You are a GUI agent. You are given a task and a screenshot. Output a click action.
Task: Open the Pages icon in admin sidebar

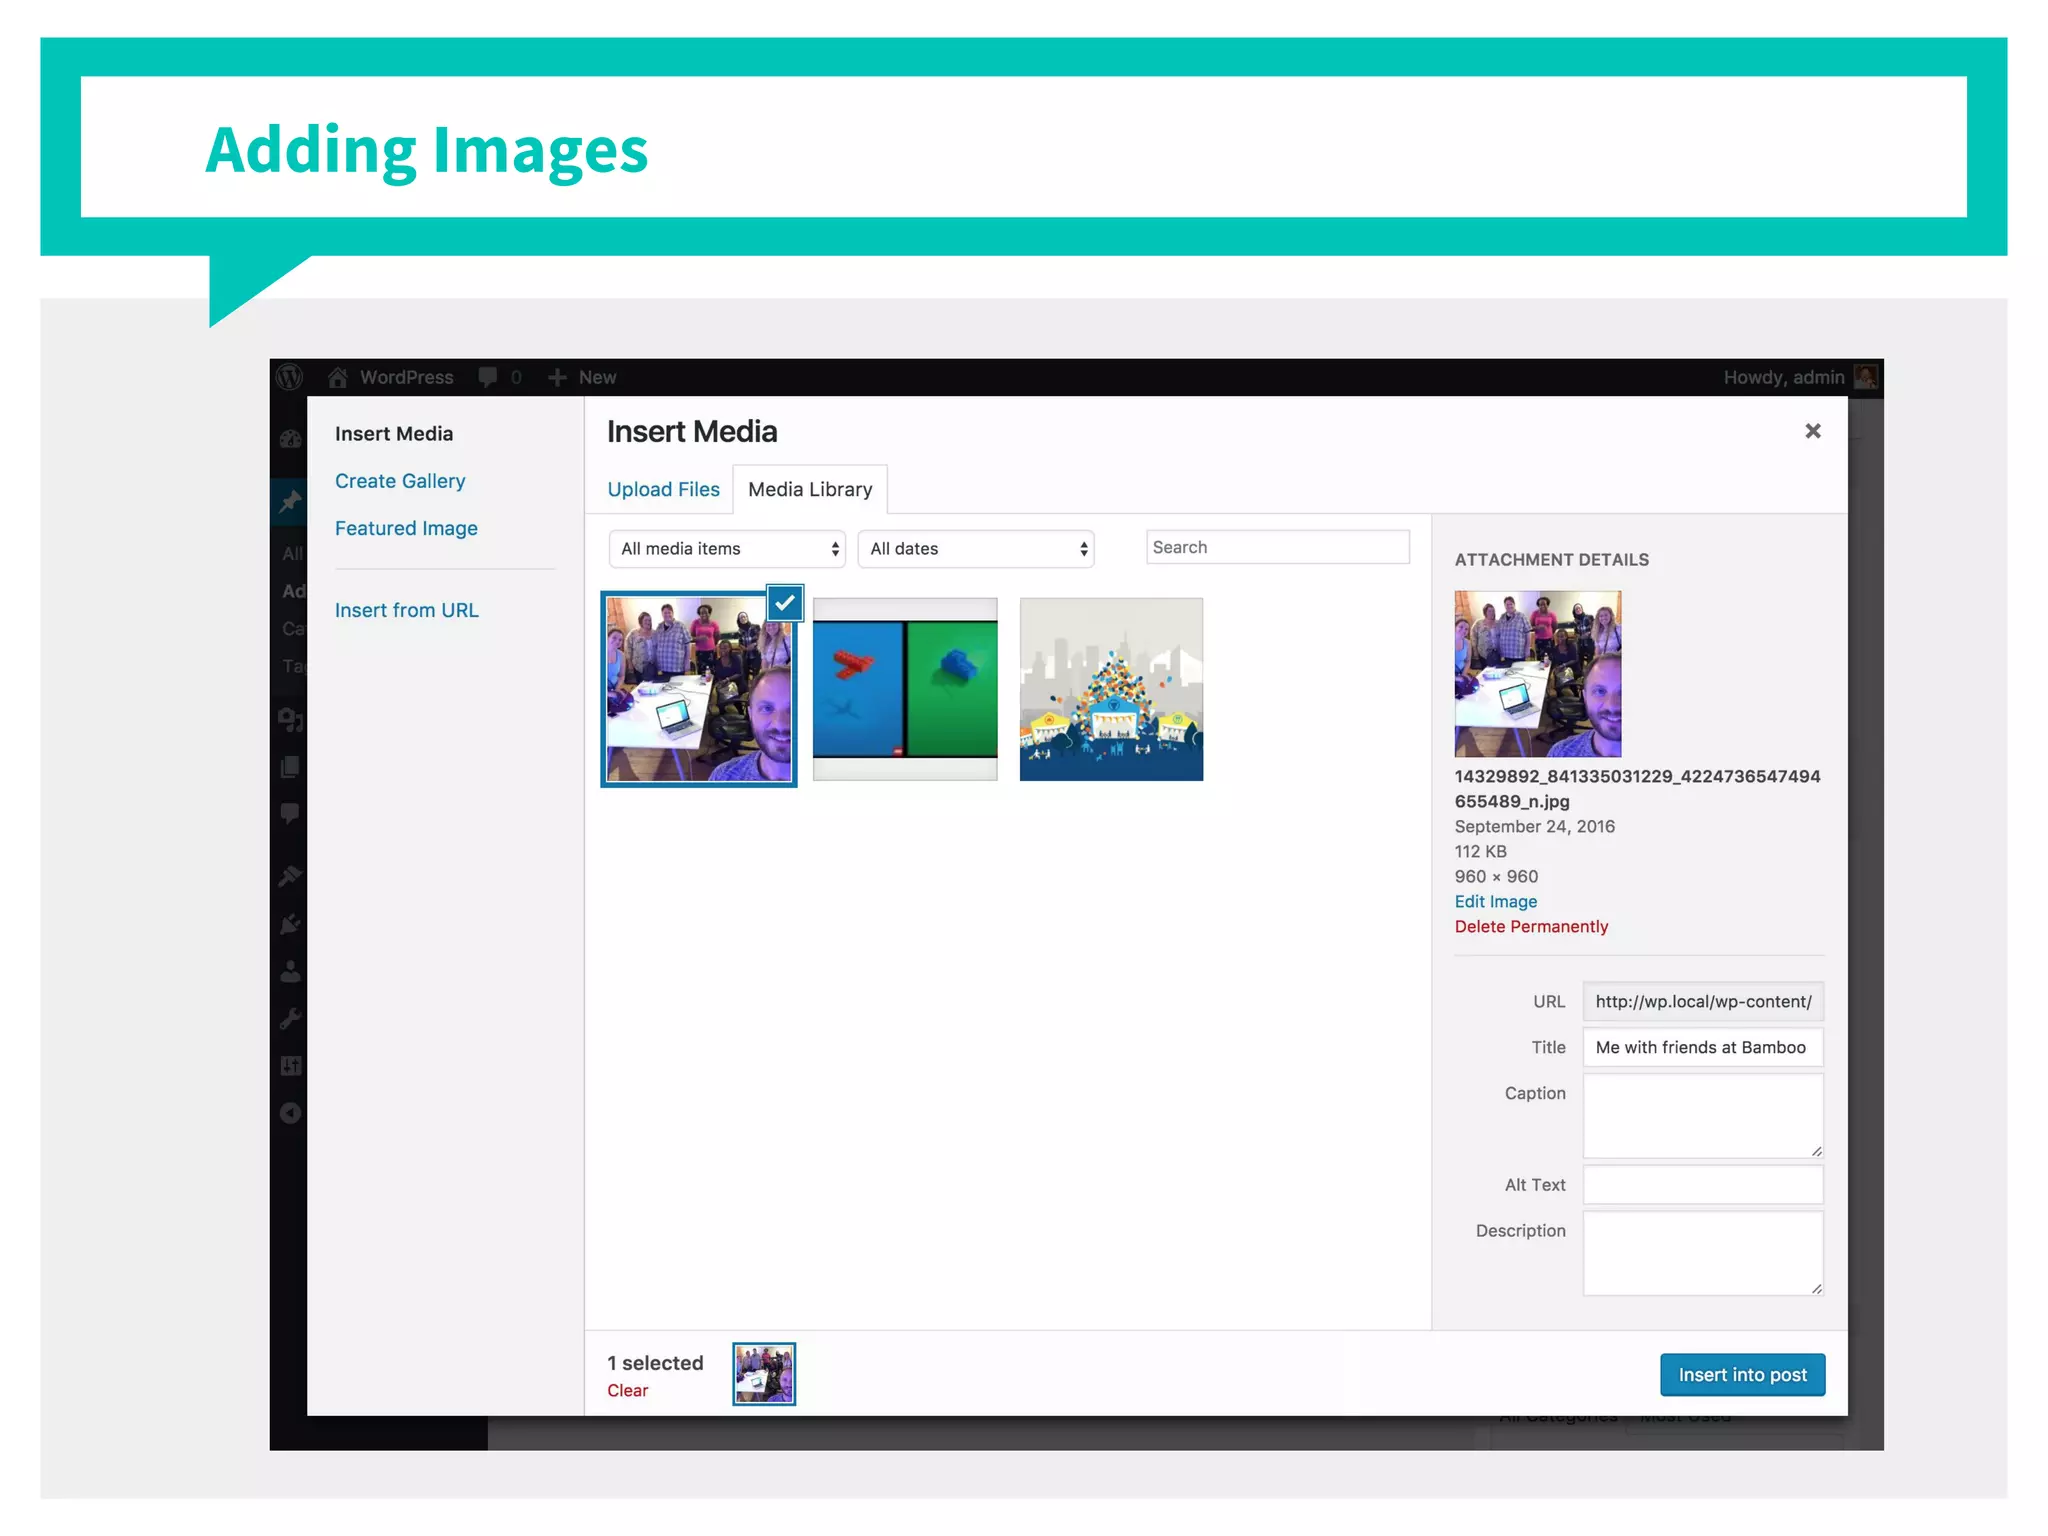(290, 767)
